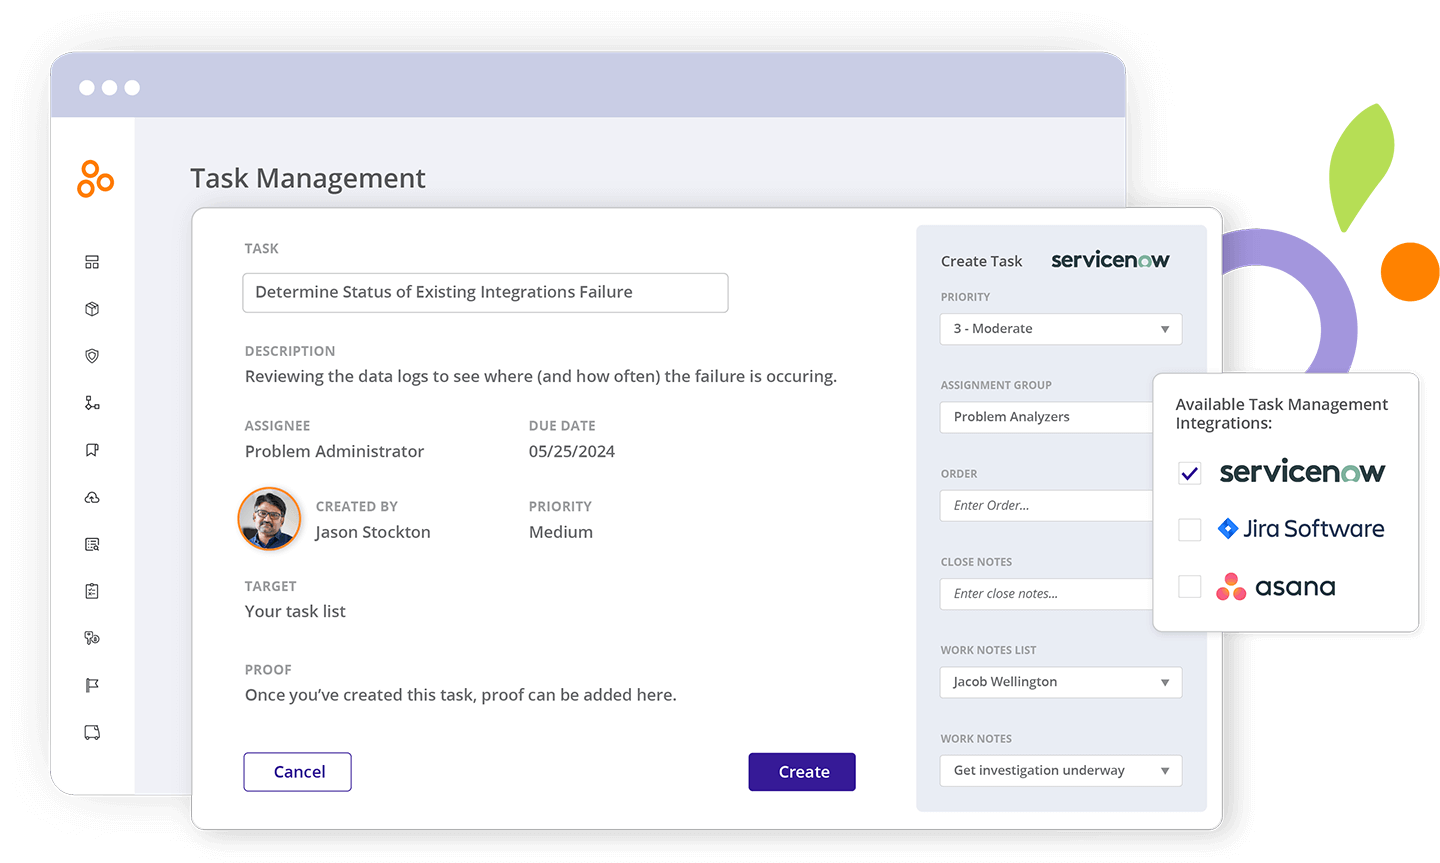Open the dashboard layout icon in the sidebar
Screen dimensions: 1440x863
tap(92, 262)
